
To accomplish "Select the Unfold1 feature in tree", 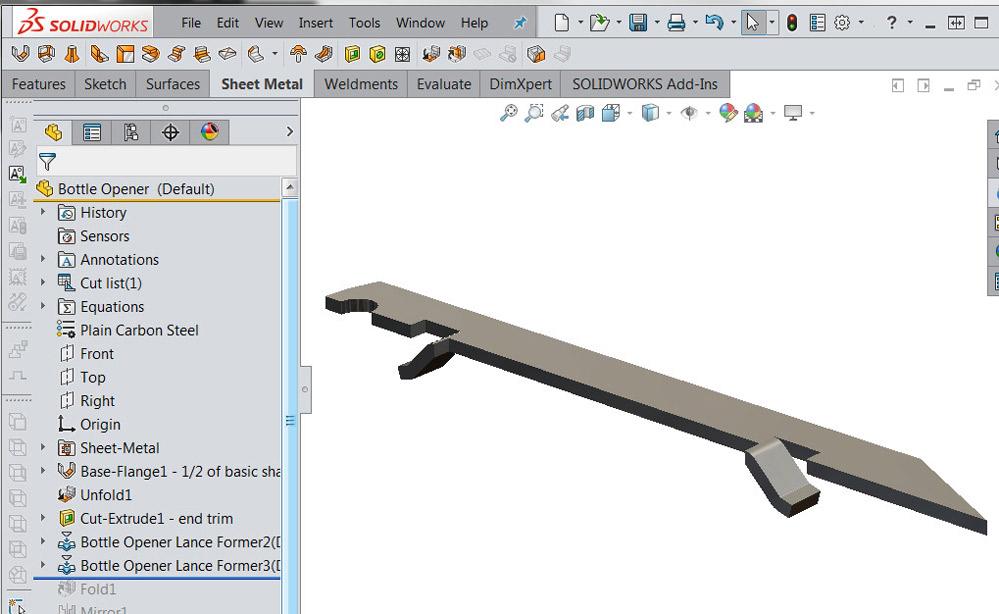I will [106, 495].
